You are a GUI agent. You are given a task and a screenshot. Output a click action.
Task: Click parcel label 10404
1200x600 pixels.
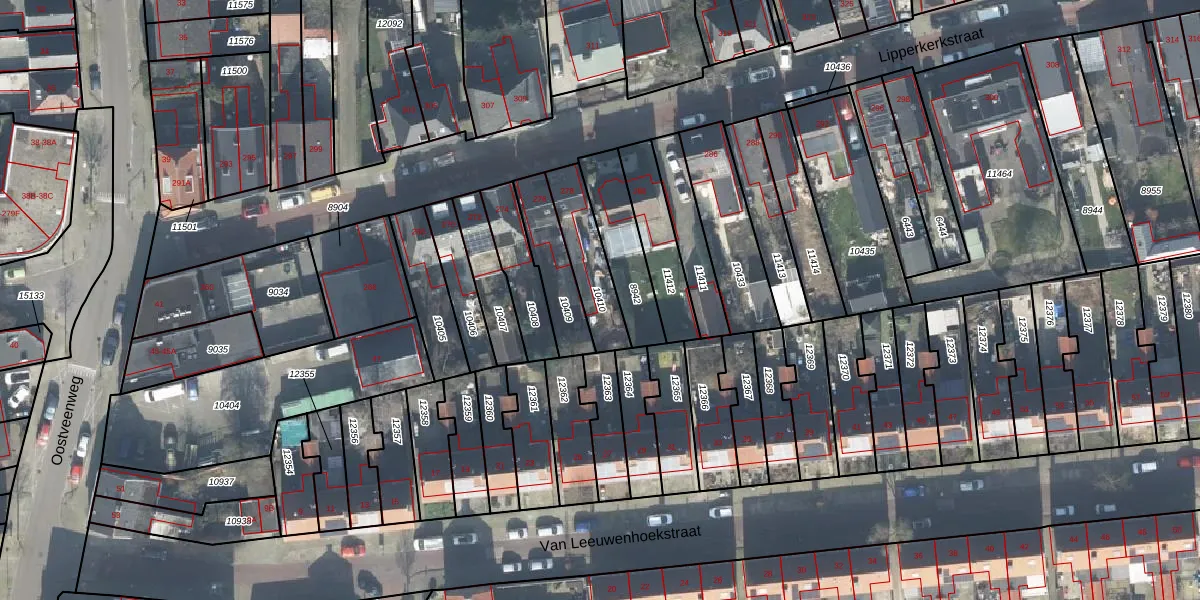click(x=227, y=405)
